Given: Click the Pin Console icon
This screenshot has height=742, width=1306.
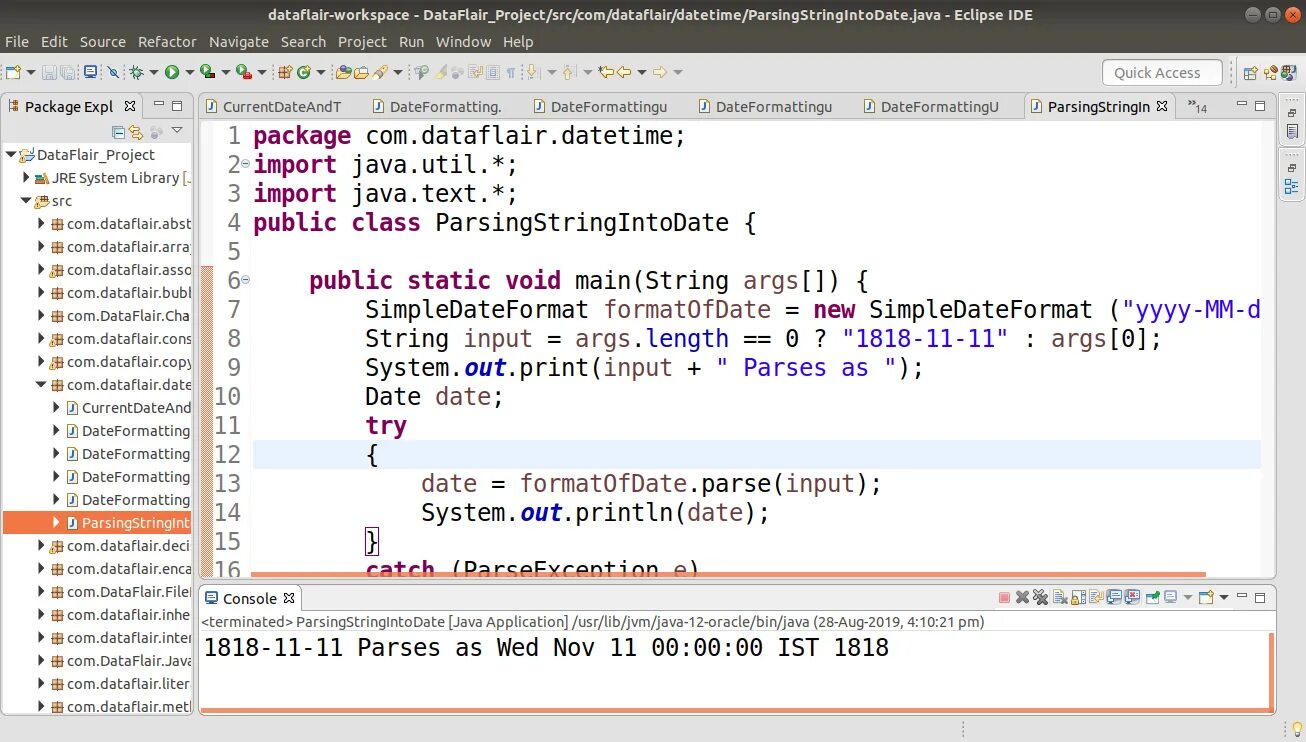Looking at the screenshot, I should [1152, 598].
